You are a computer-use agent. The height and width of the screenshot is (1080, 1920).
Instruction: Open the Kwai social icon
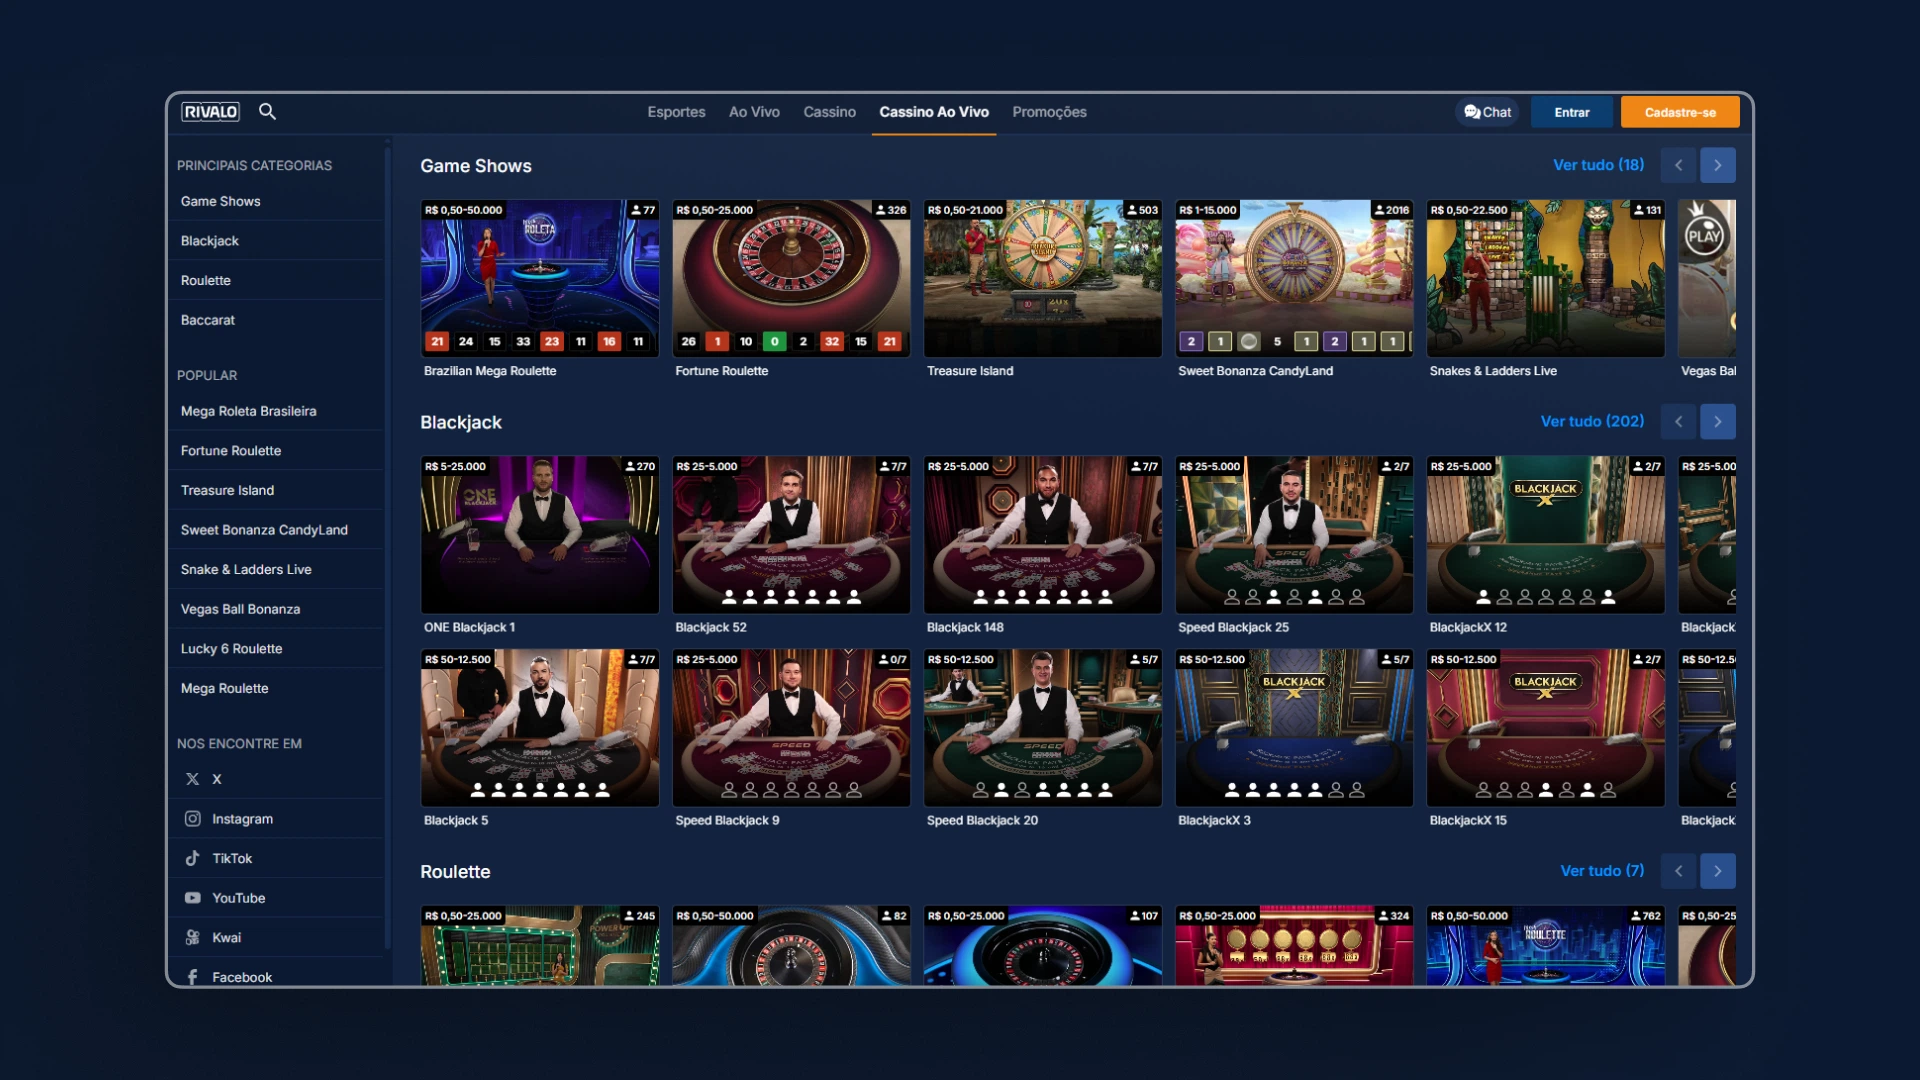pyautogui.click(x=192, y=937)
